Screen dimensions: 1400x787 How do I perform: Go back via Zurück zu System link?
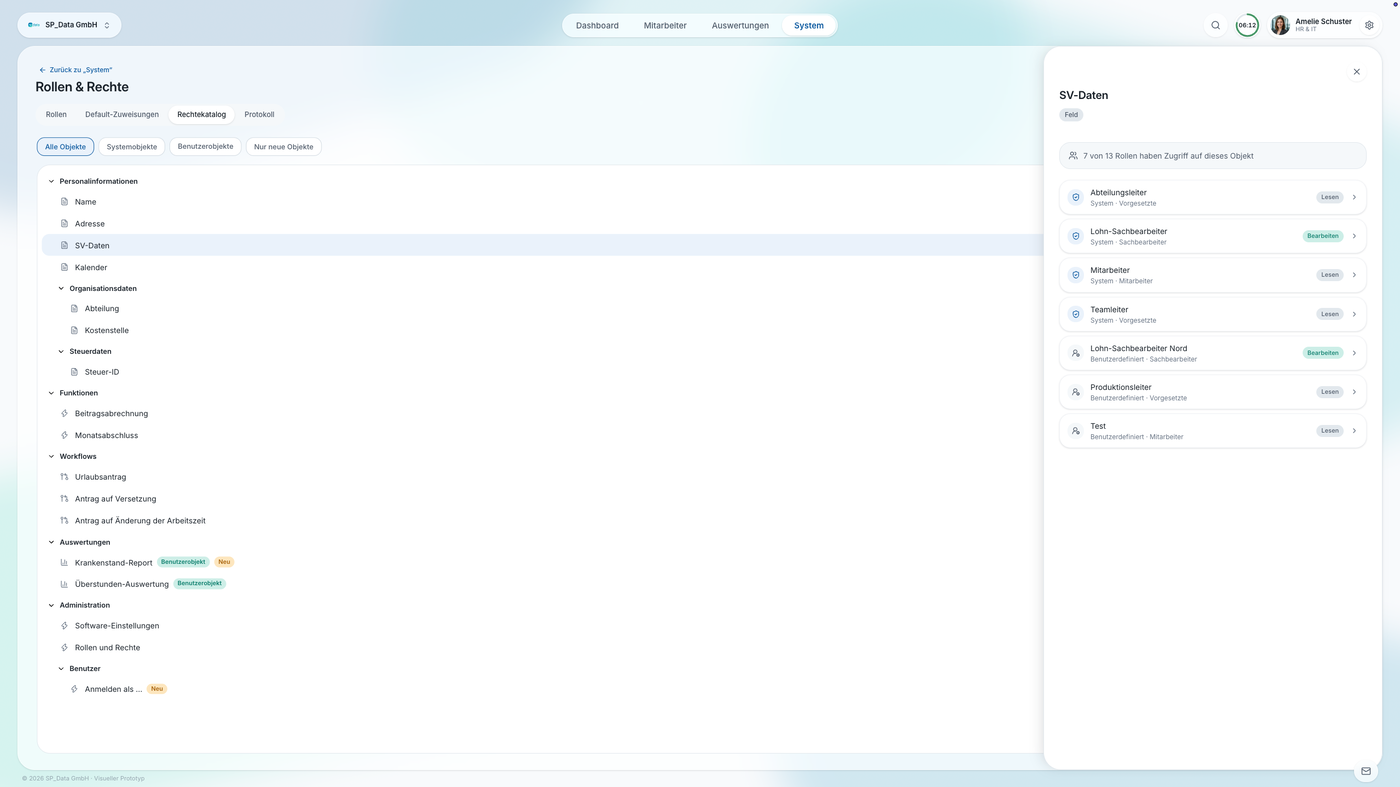[76, 70]
